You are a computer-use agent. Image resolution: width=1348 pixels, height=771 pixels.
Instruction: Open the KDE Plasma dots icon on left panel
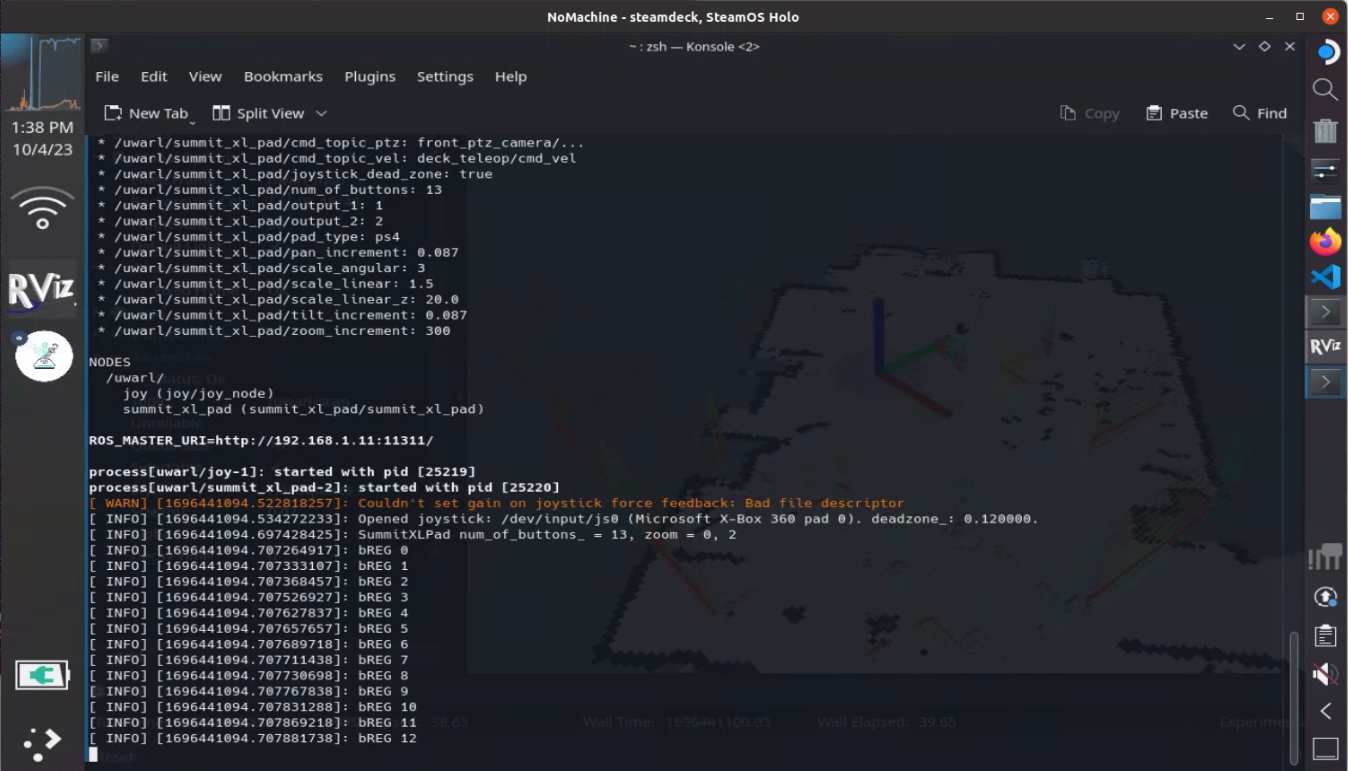tap(42, 742)
